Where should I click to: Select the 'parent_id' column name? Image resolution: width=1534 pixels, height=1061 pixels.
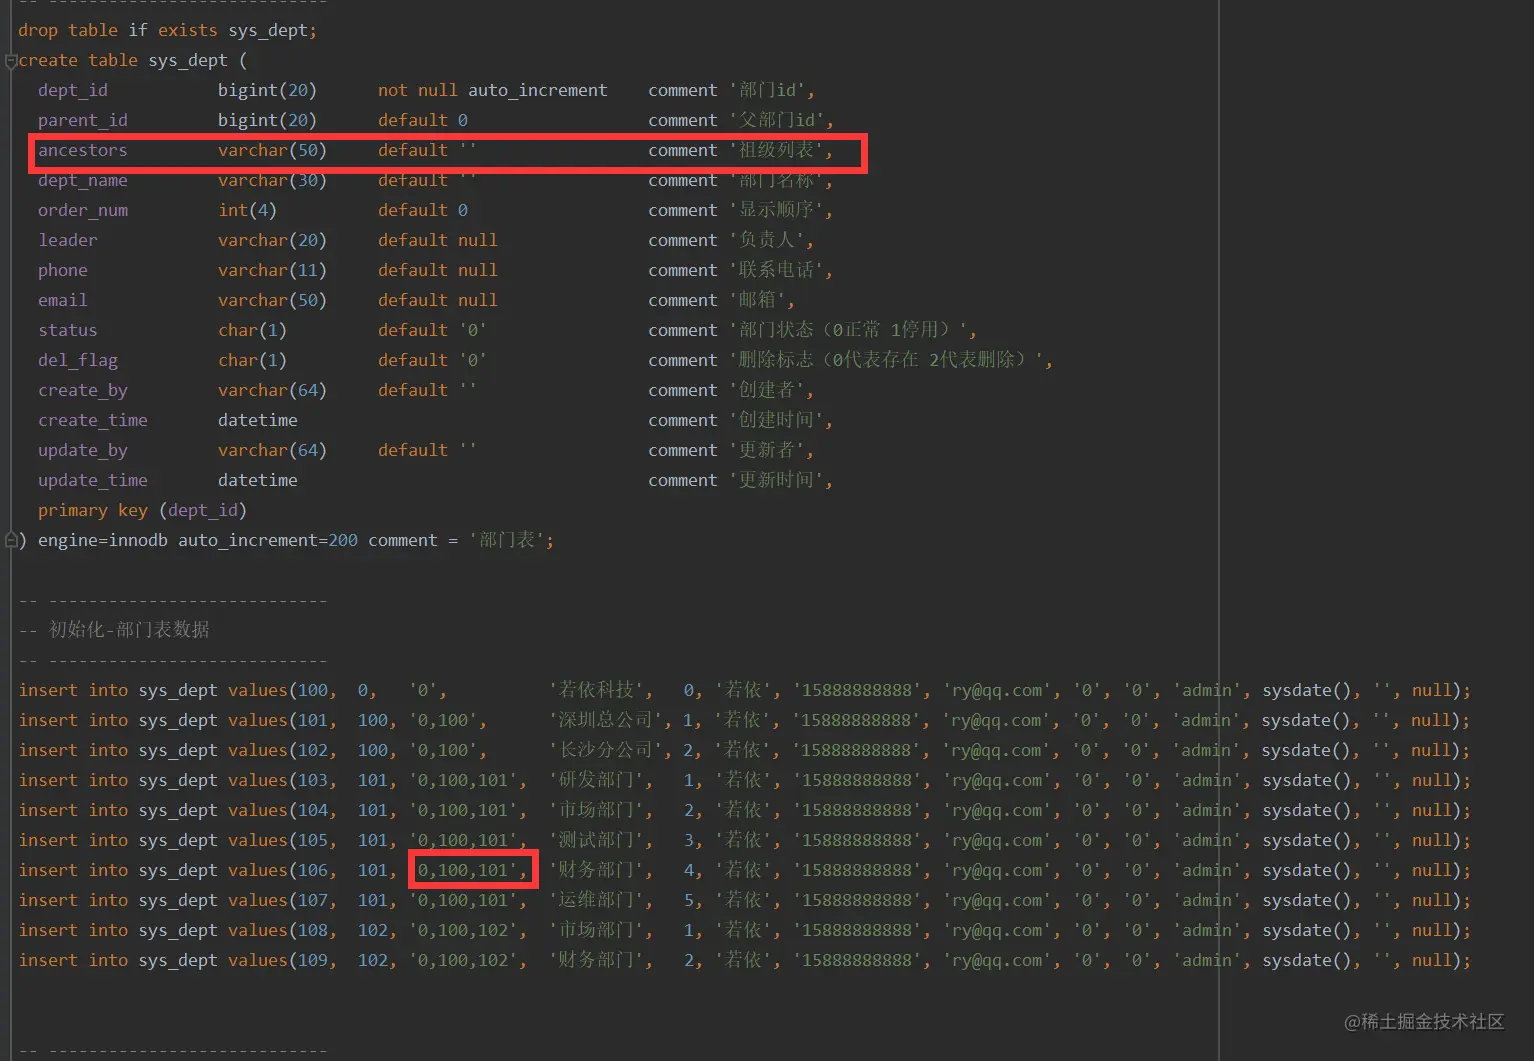(x=83, y=120)
